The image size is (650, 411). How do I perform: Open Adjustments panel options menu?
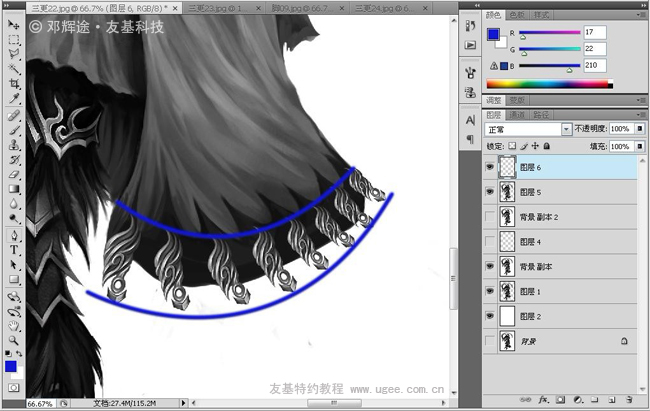641,100
